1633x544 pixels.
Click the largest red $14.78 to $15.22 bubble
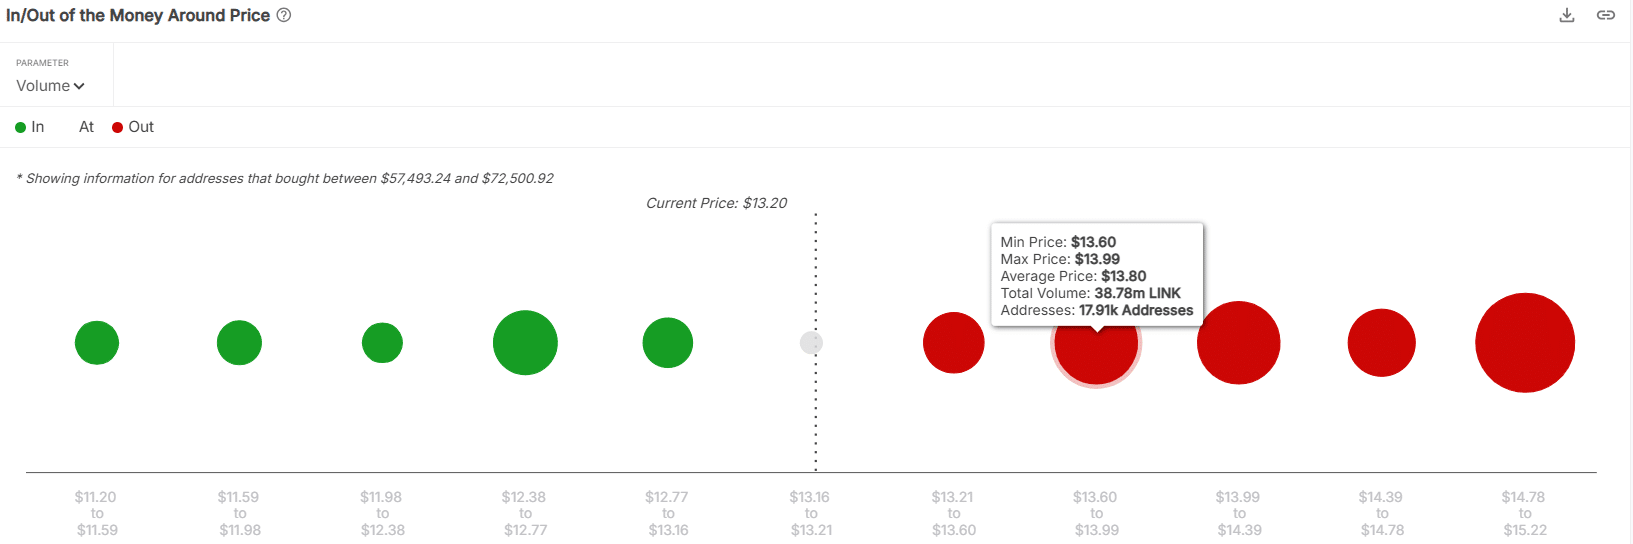point(1525,343)
